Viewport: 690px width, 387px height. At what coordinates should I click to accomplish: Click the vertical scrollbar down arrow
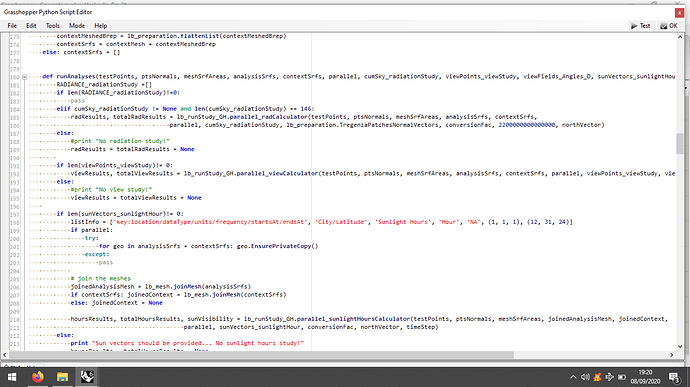680,346
